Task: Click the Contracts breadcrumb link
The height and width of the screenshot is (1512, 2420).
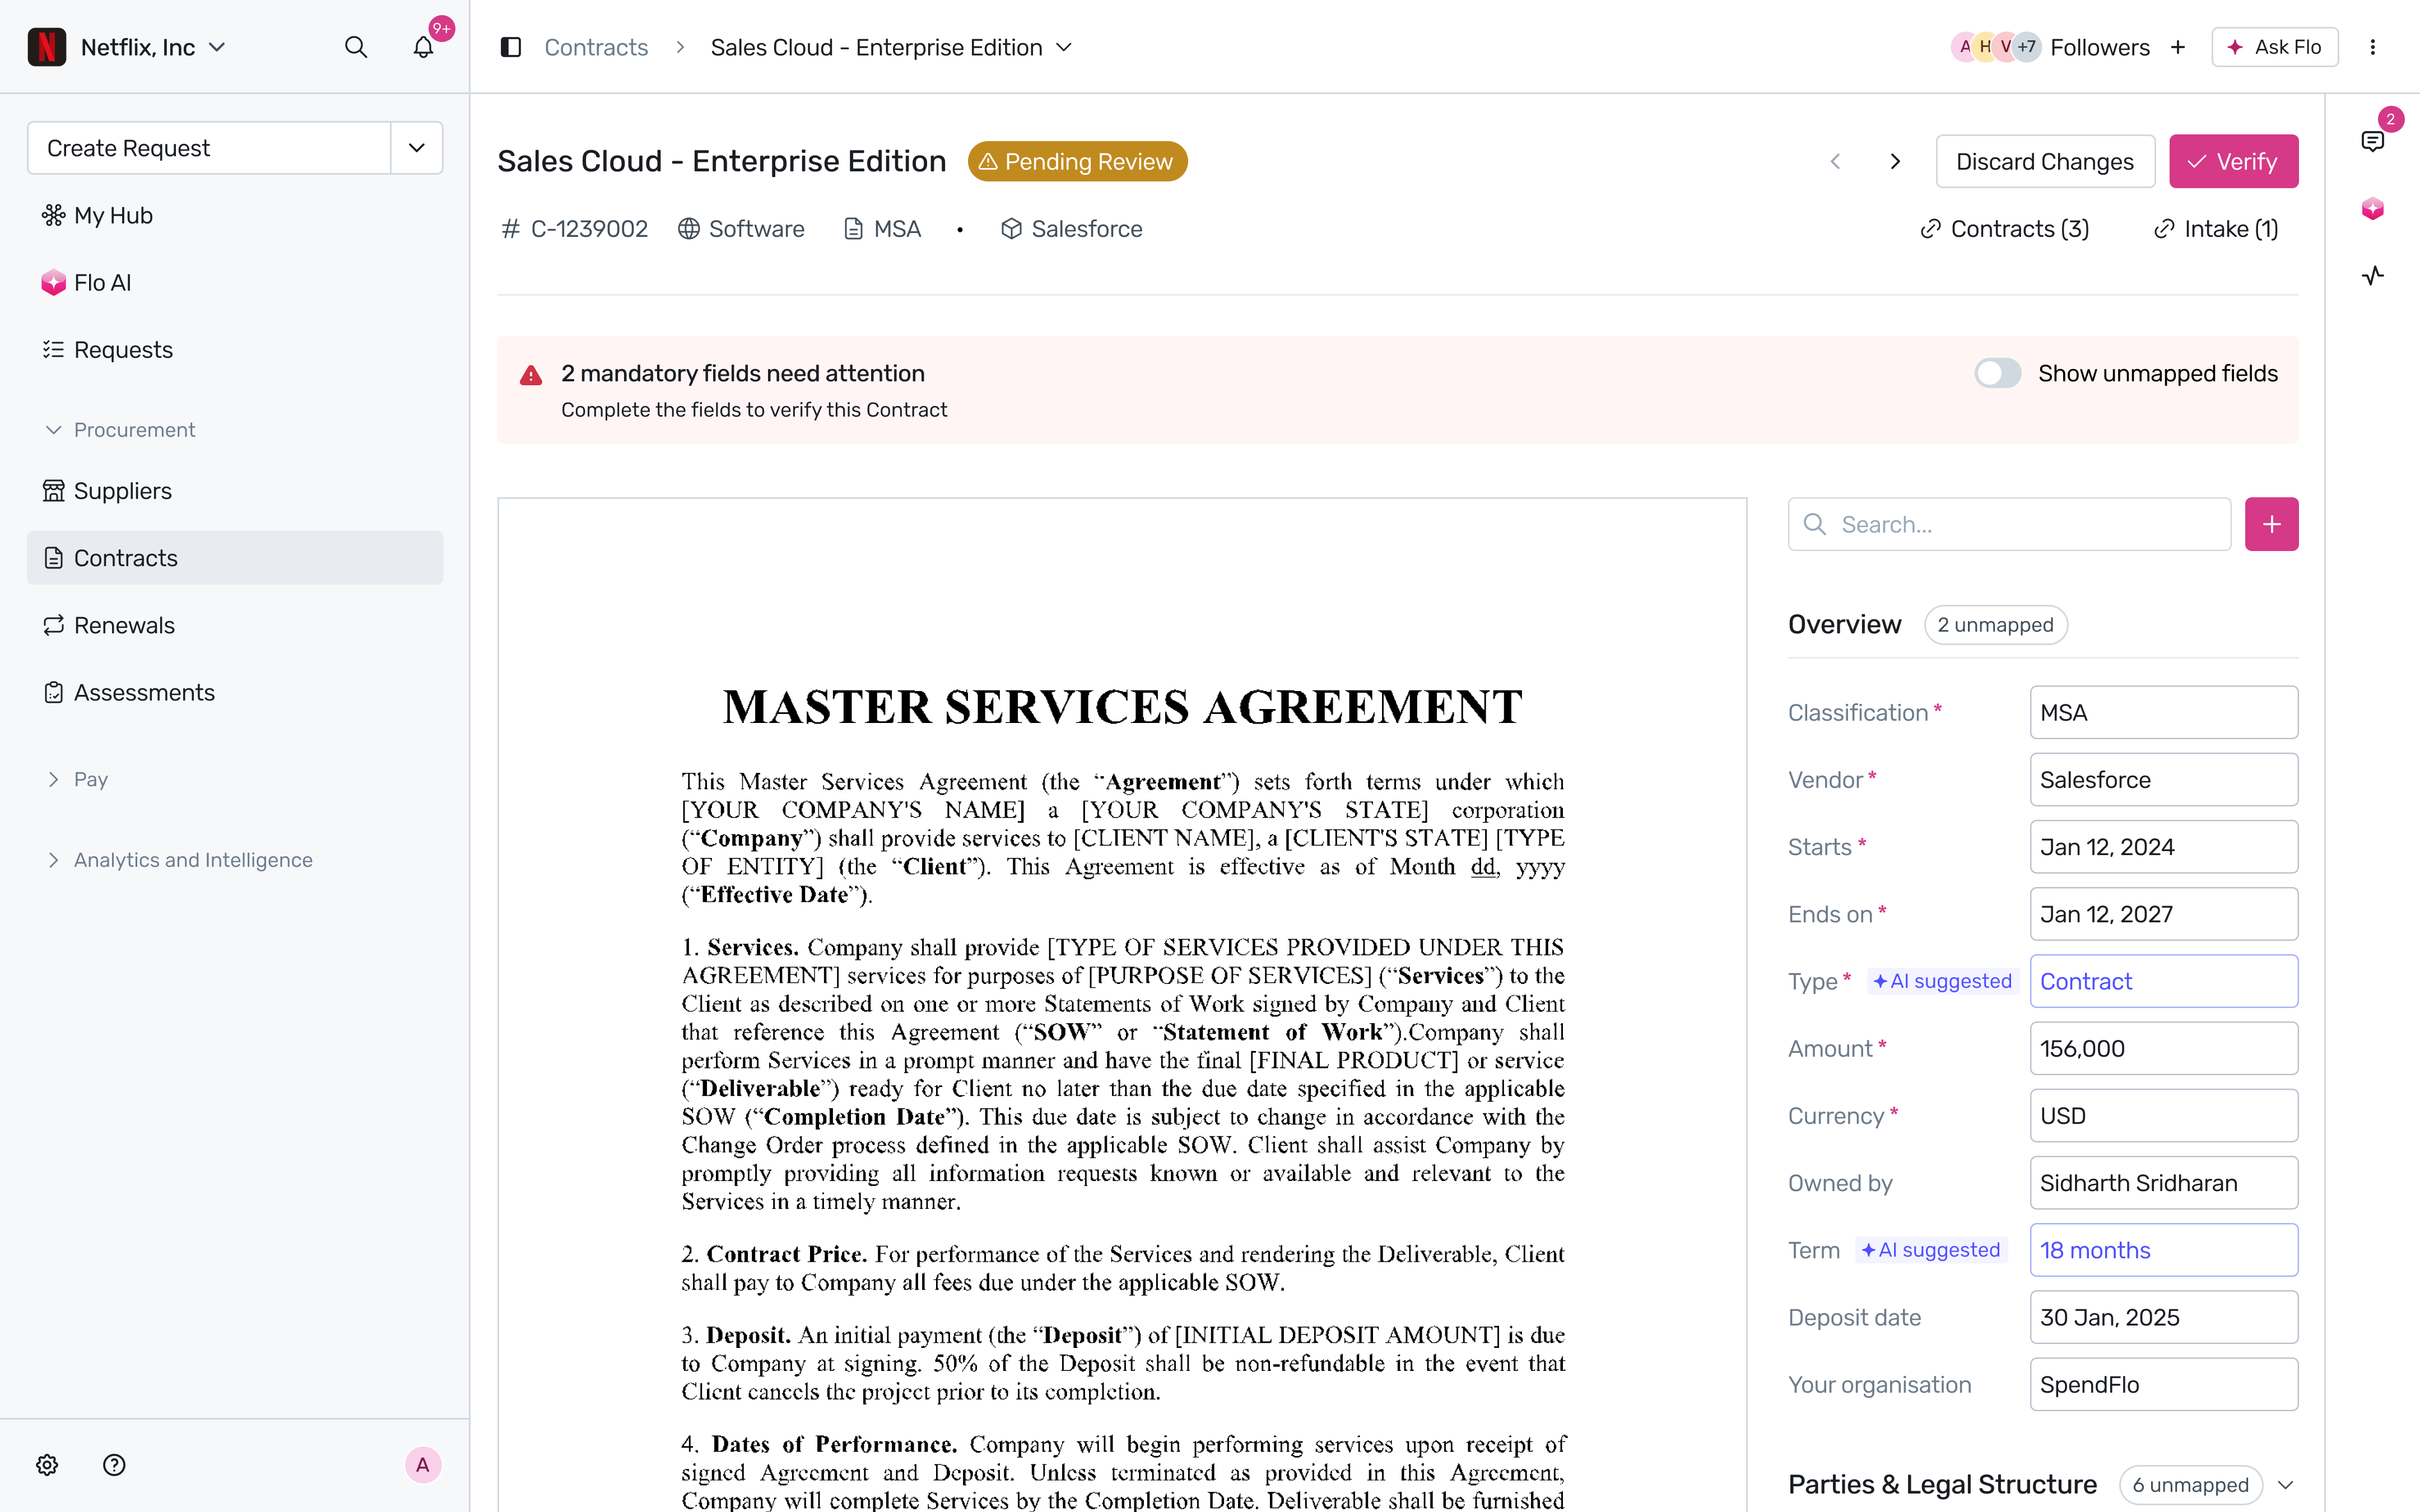Action: pos(596,47)
